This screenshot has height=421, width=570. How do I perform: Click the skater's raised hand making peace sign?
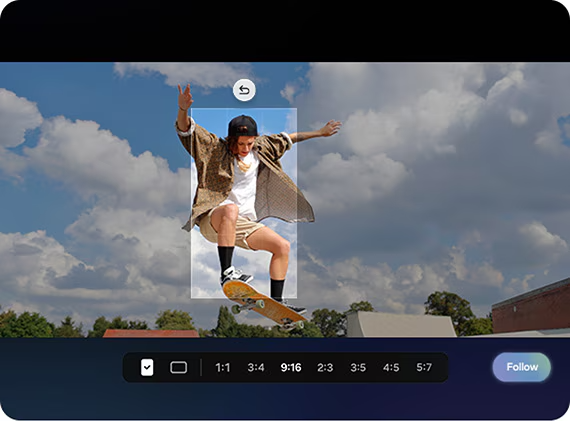[185, 96]
